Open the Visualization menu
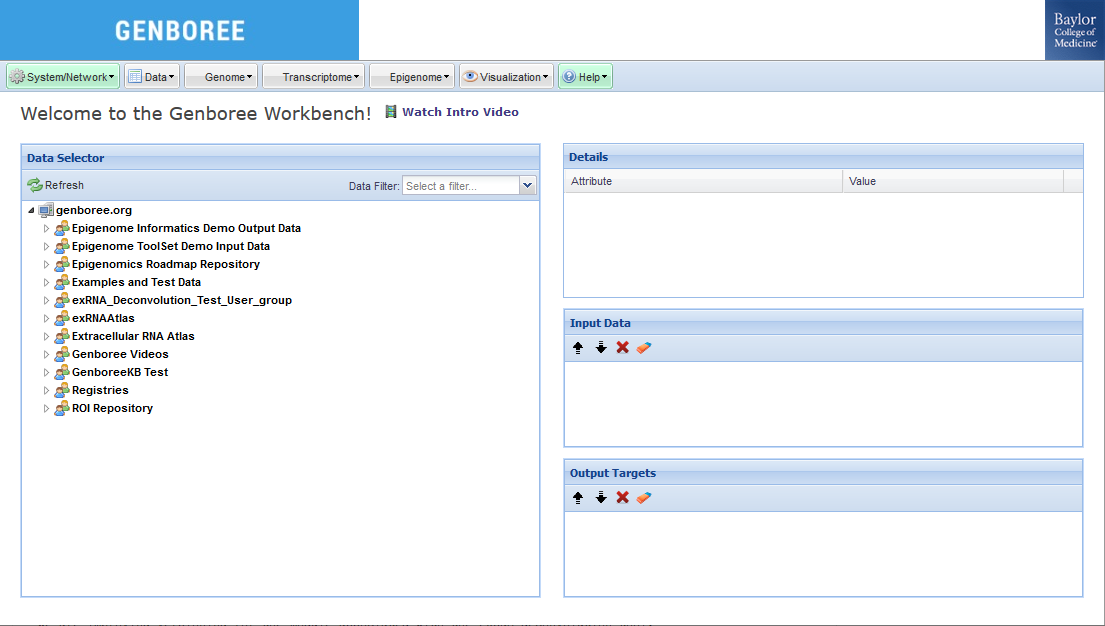 click(506, 77)
